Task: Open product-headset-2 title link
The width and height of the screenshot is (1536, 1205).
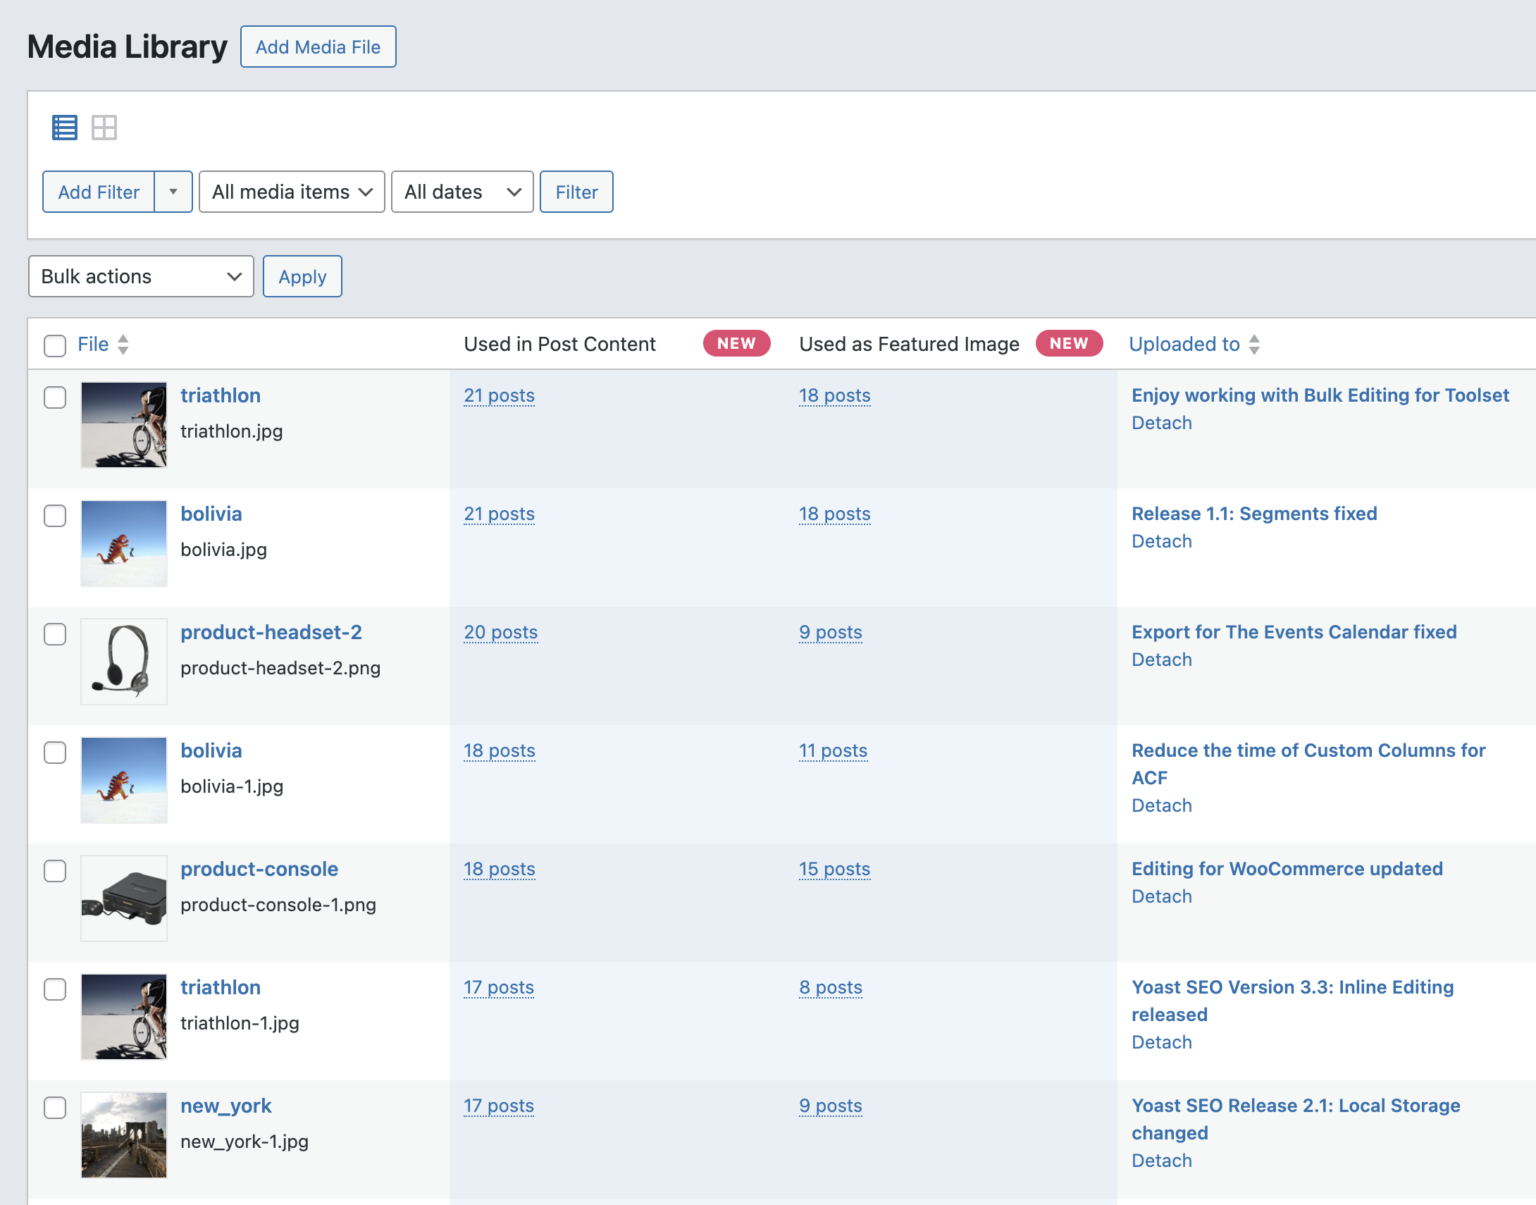Action: pyautogui.click(x=271, y=632)
